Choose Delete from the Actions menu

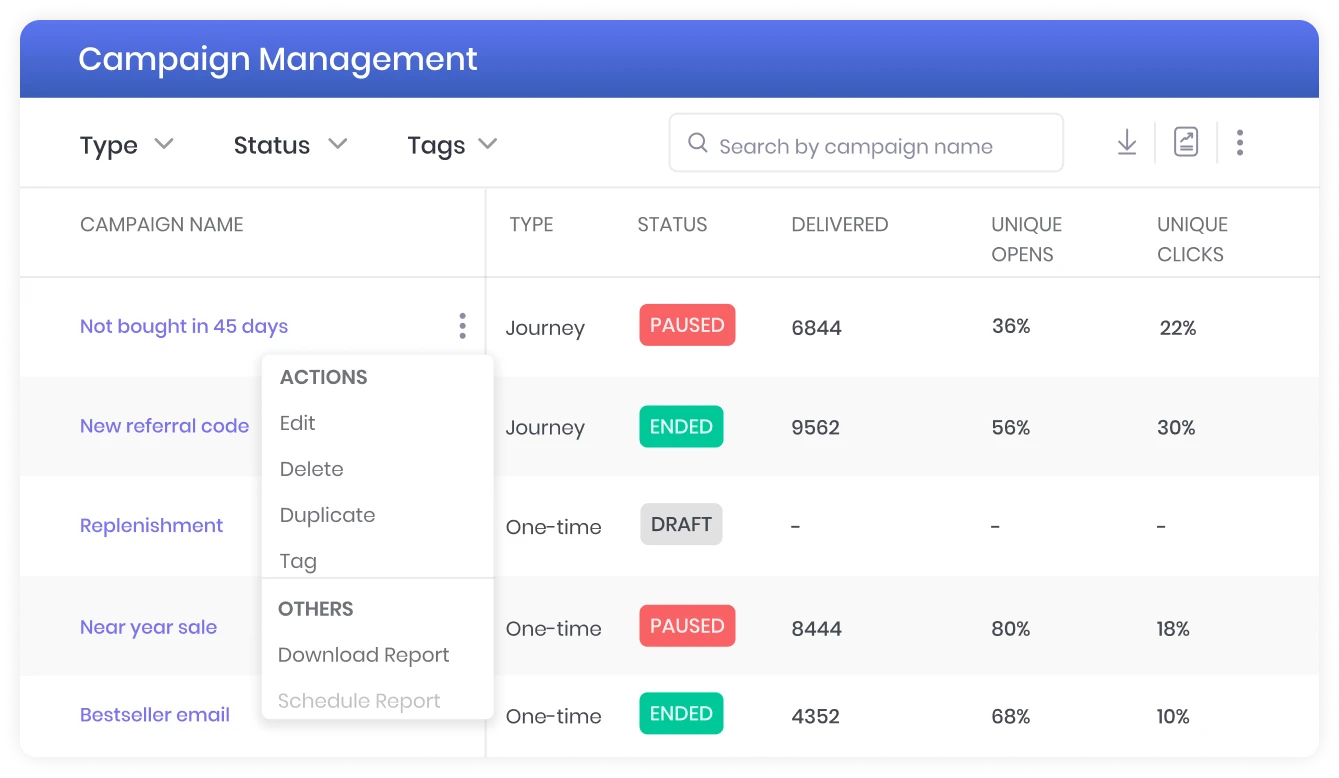pos(312,469)
